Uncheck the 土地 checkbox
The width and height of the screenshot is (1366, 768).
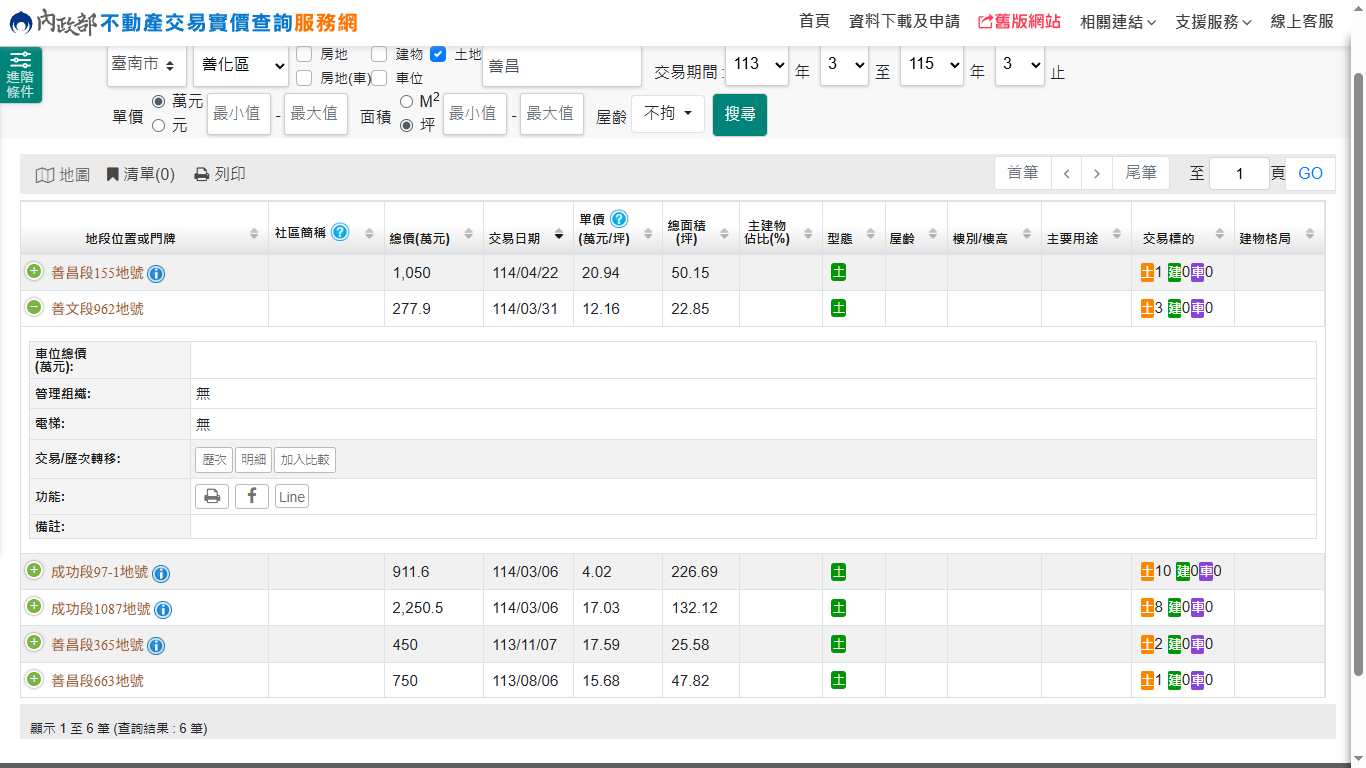[438, 55]
